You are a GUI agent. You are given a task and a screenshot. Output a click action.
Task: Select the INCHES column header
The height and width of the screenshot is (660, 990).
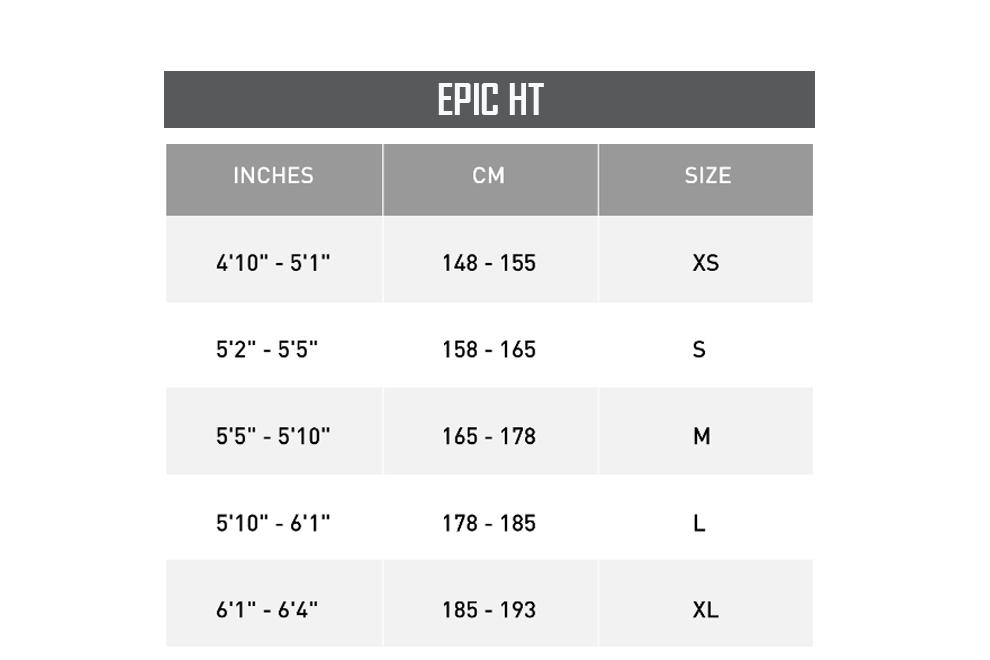pos(274,180)
